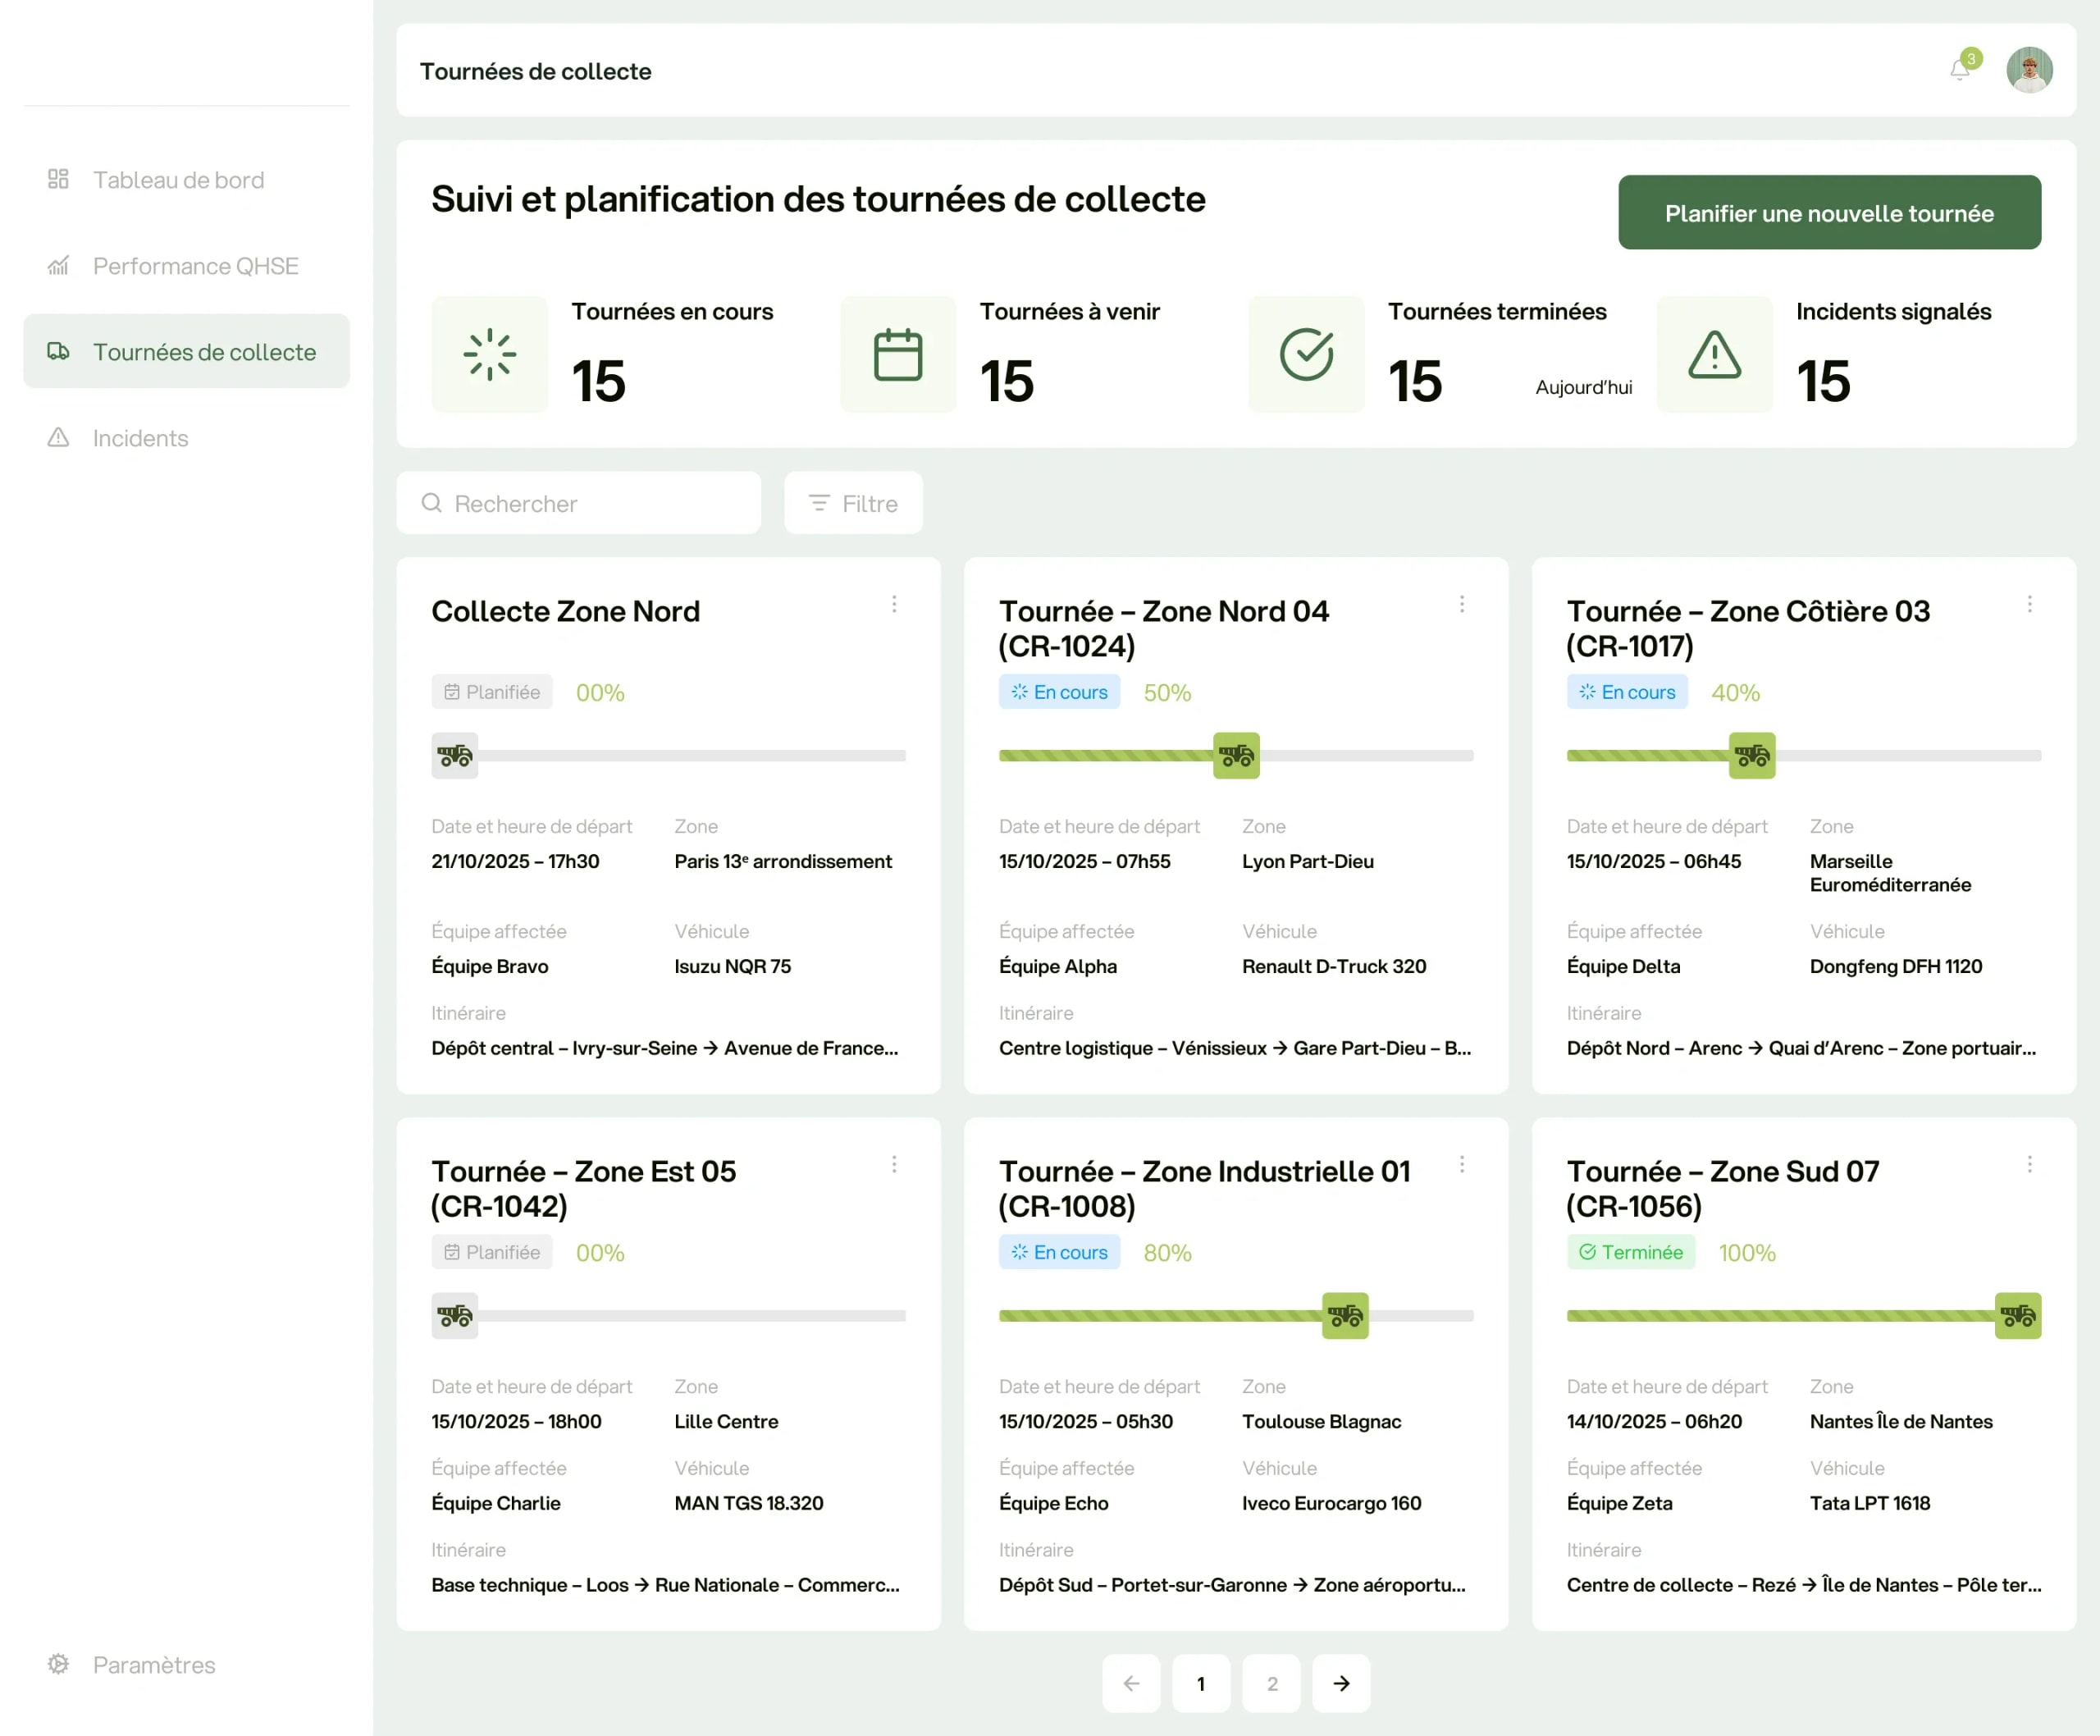
Task: Open options menu for Zone Côtière 03
Action: pos(2029,603)
